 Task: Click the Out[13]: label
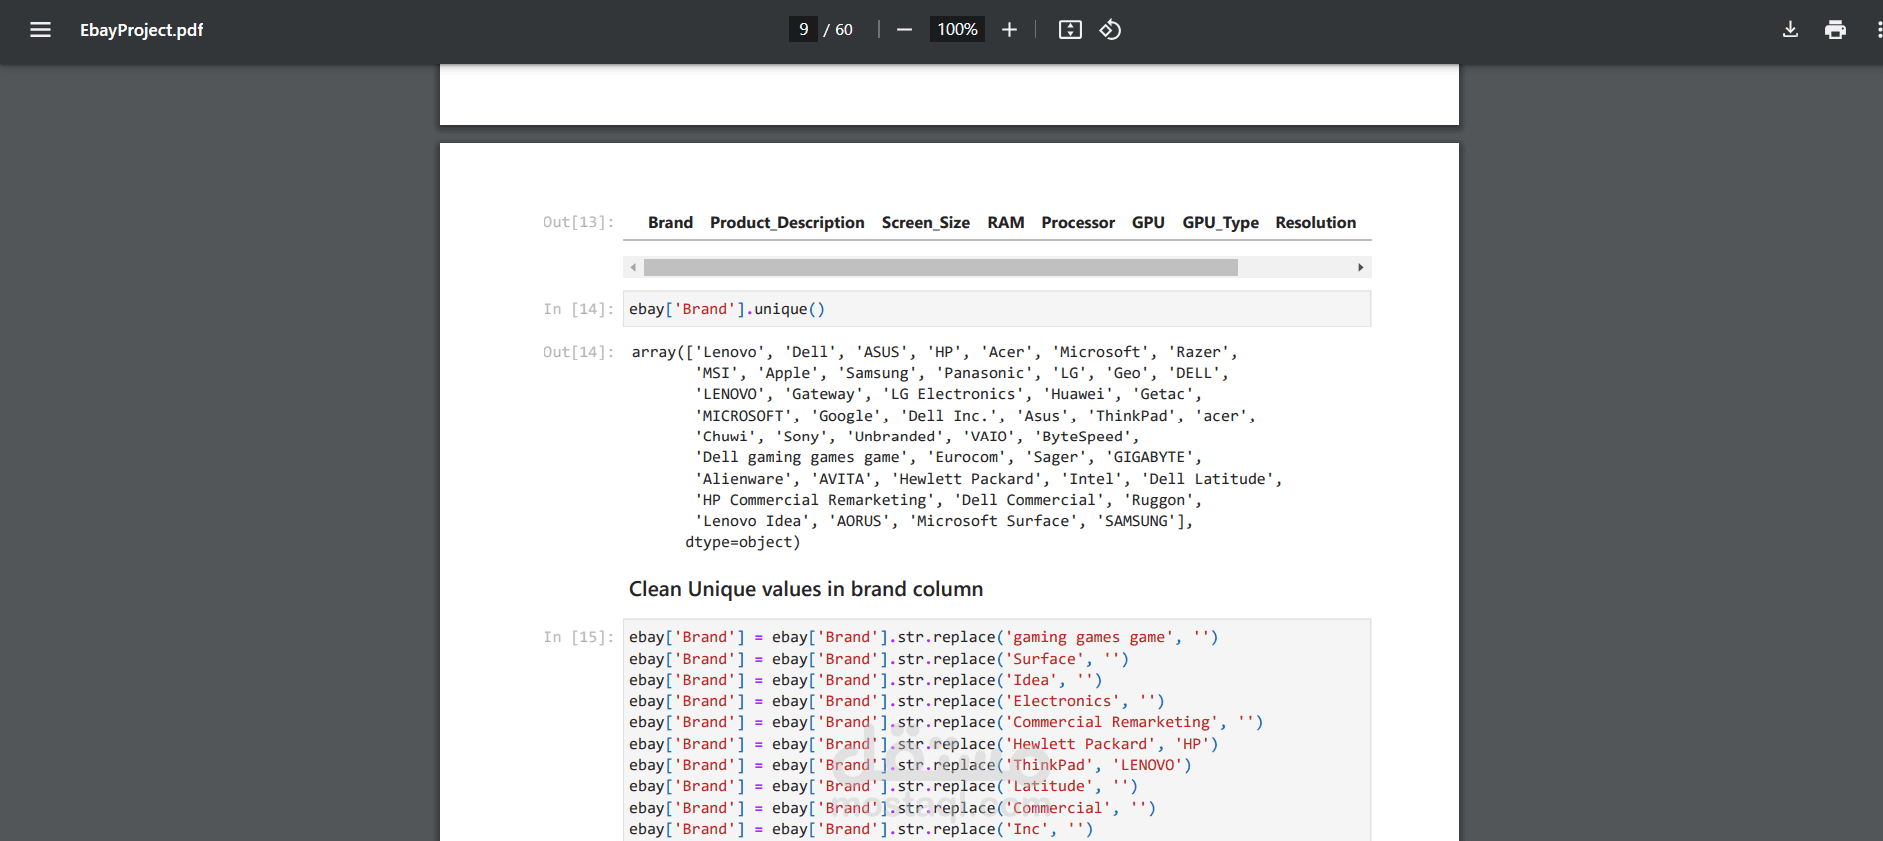pos(578,222)
